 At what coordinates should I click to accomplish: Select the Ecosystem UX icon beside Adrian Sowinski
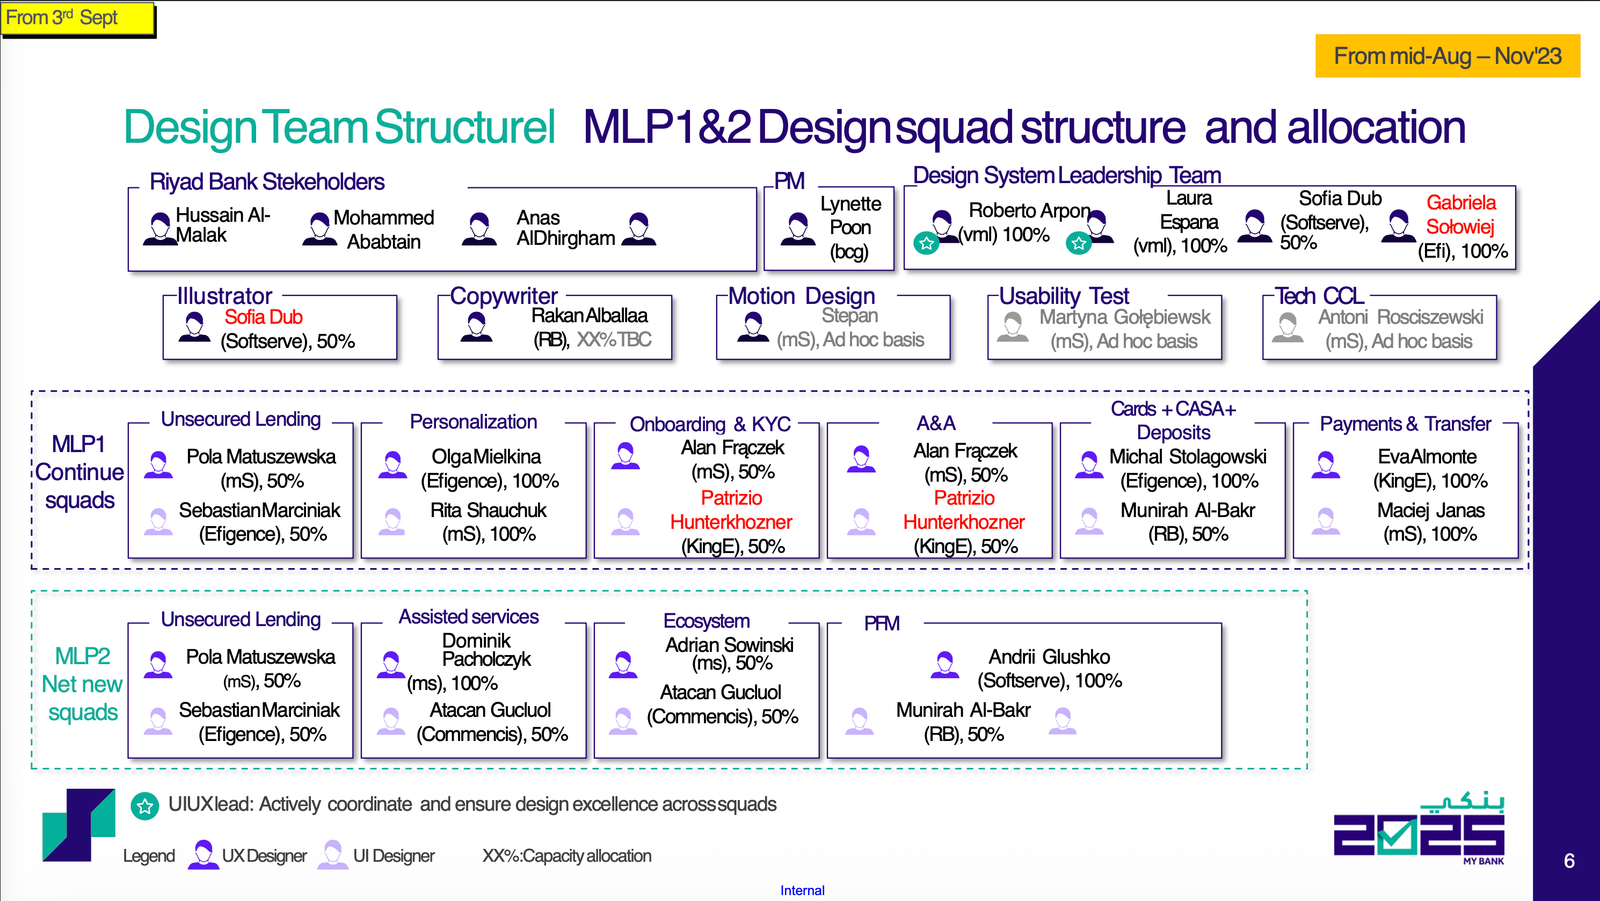point(623,664)
